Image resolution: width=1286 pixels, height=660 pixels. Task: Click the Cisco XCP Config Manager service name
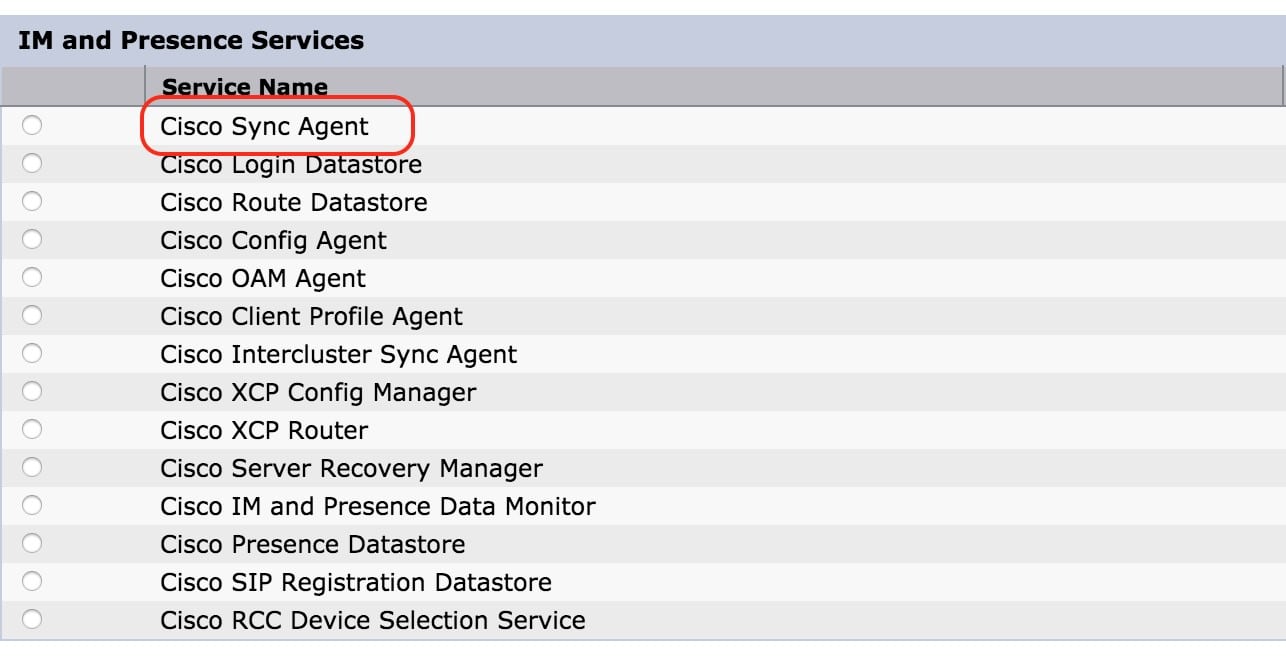[318, 393]
